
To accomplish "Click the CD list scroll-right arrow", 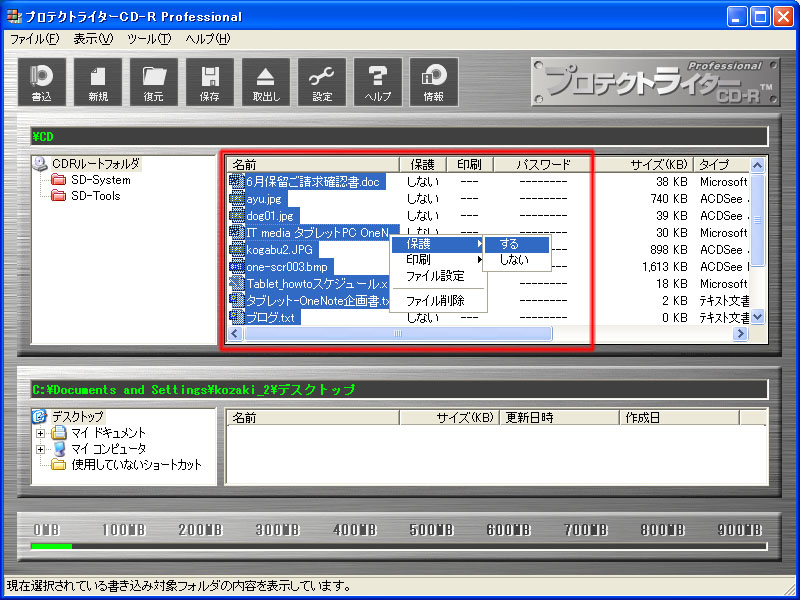I will [740, 334].
